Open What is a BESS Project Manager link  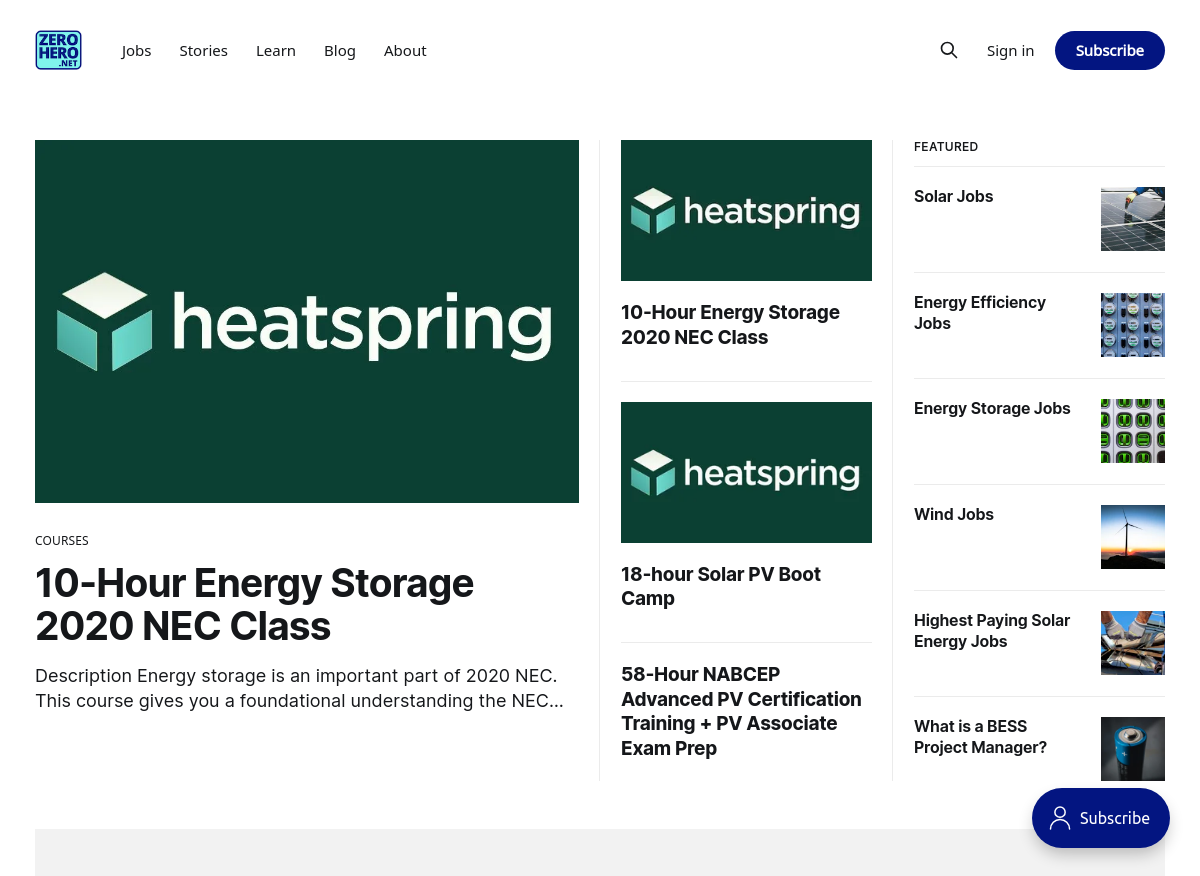(x=980, y=737)
